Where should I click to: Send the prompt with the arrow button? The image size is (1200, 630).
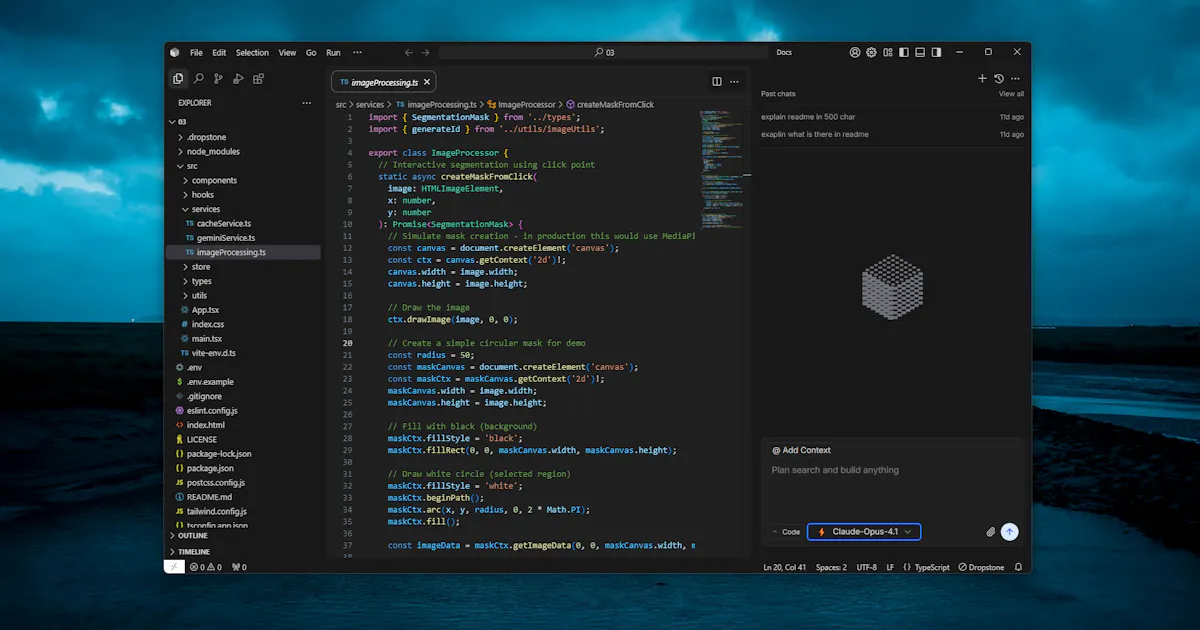(x=1010, y=532)
